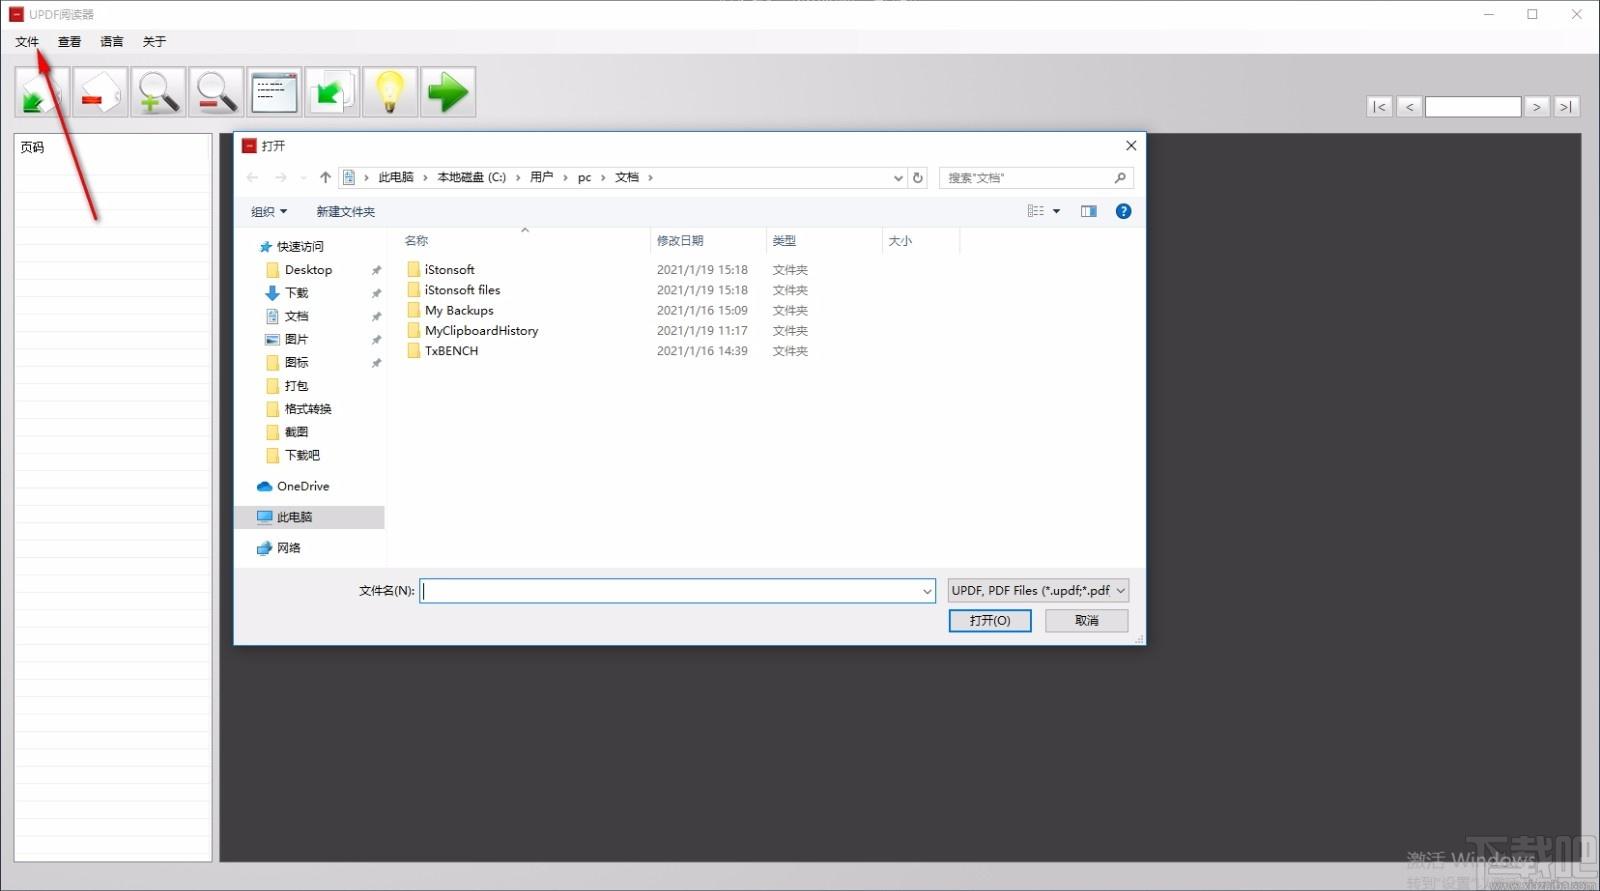Image resolution: width=1600 pixels, height=891 pixels.
Task: Go to first page button
Action: click(x=1379, y=107)
